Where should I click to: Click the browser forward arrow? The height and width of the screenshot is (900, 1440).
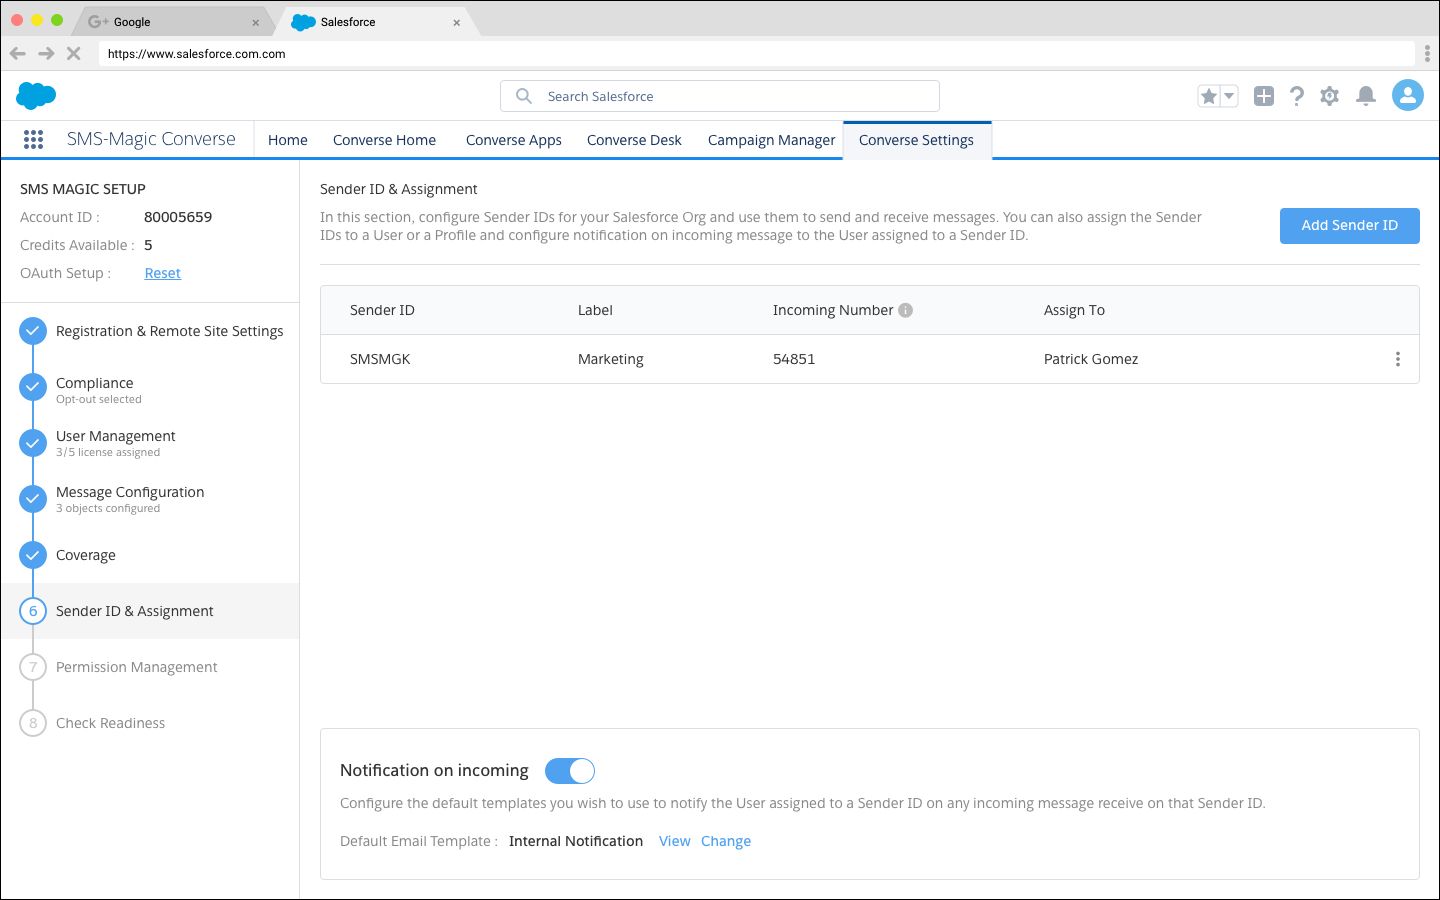click(x=46, y=53)
